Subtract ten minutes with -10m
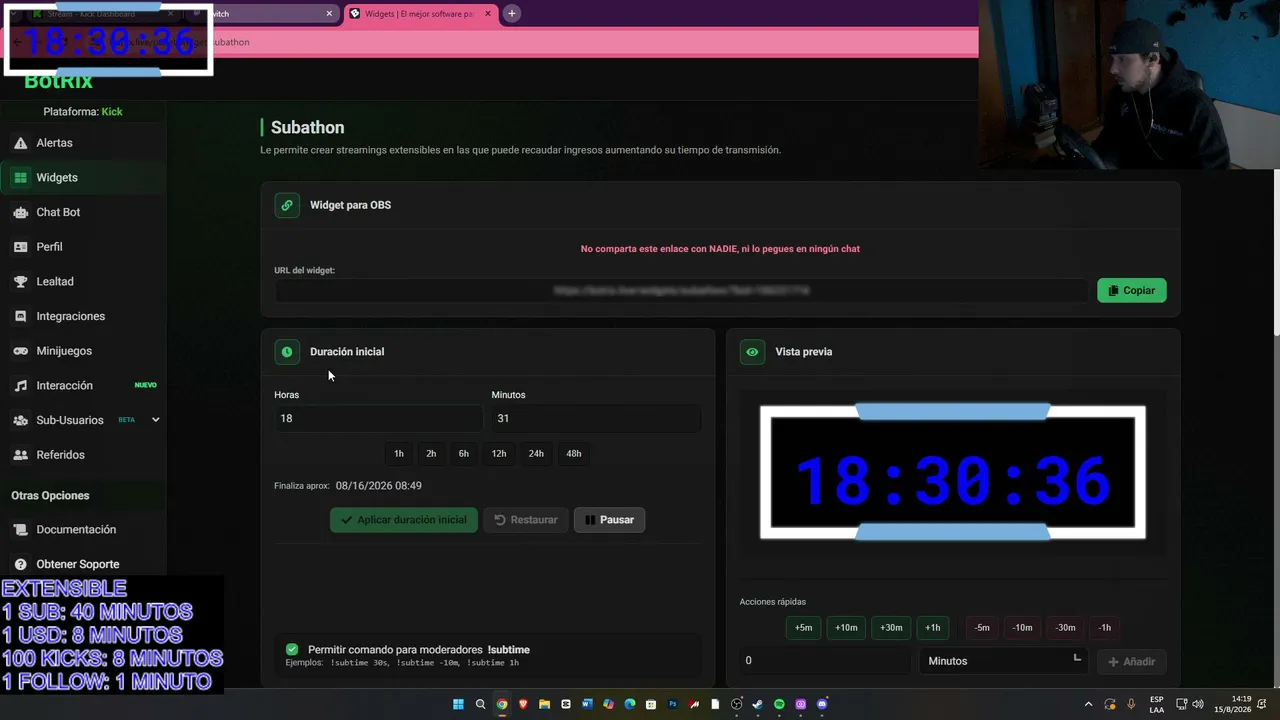 1022,628
